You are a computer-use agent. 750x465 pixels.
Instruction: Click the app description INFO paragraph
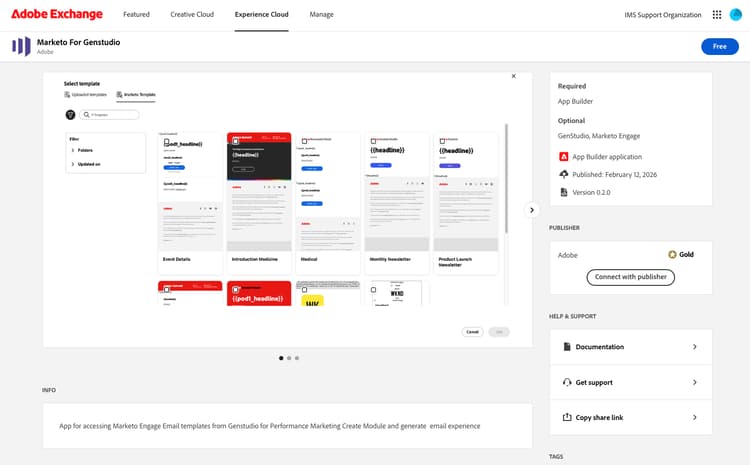(270, 426)
